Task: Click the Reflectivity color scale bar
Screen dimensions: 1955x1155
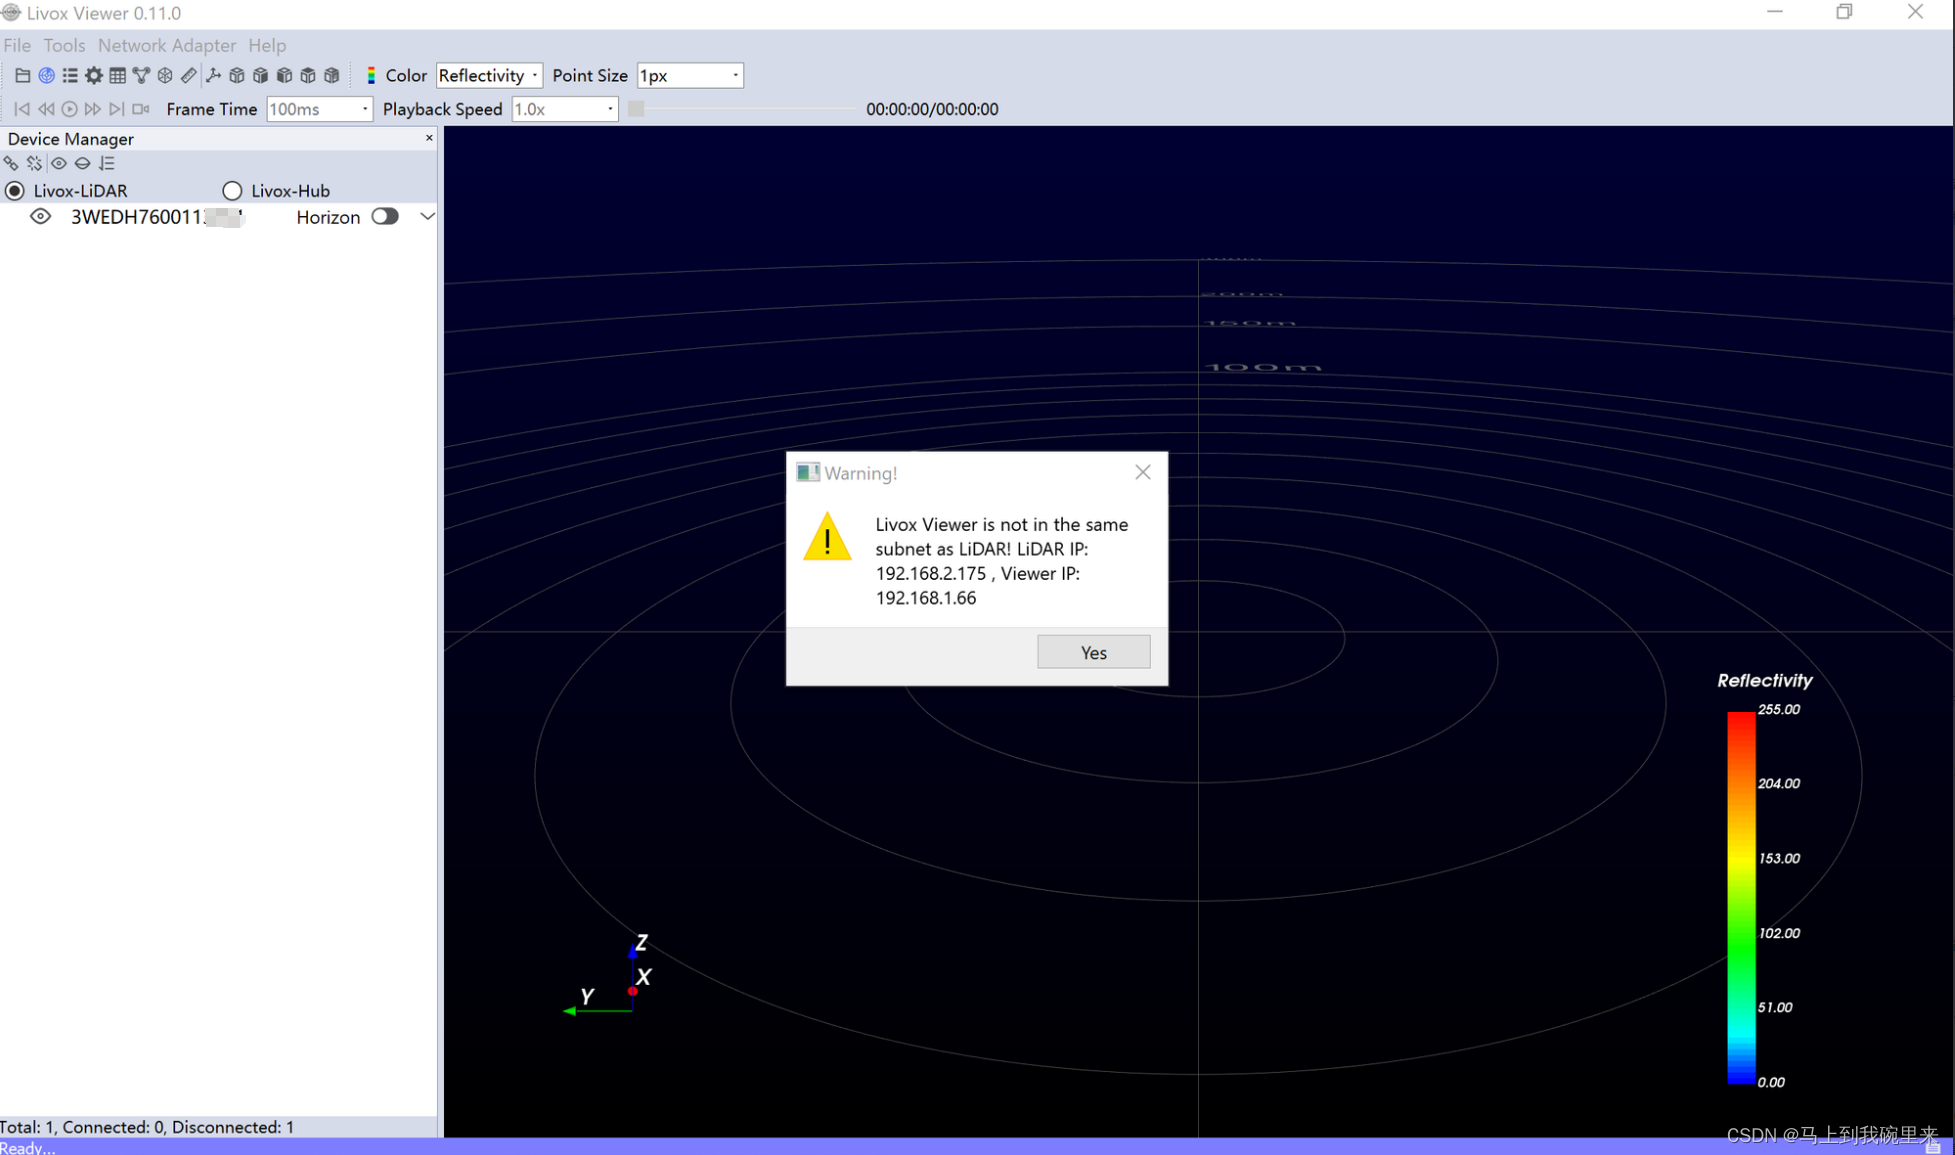Action: click(1741, 897)
